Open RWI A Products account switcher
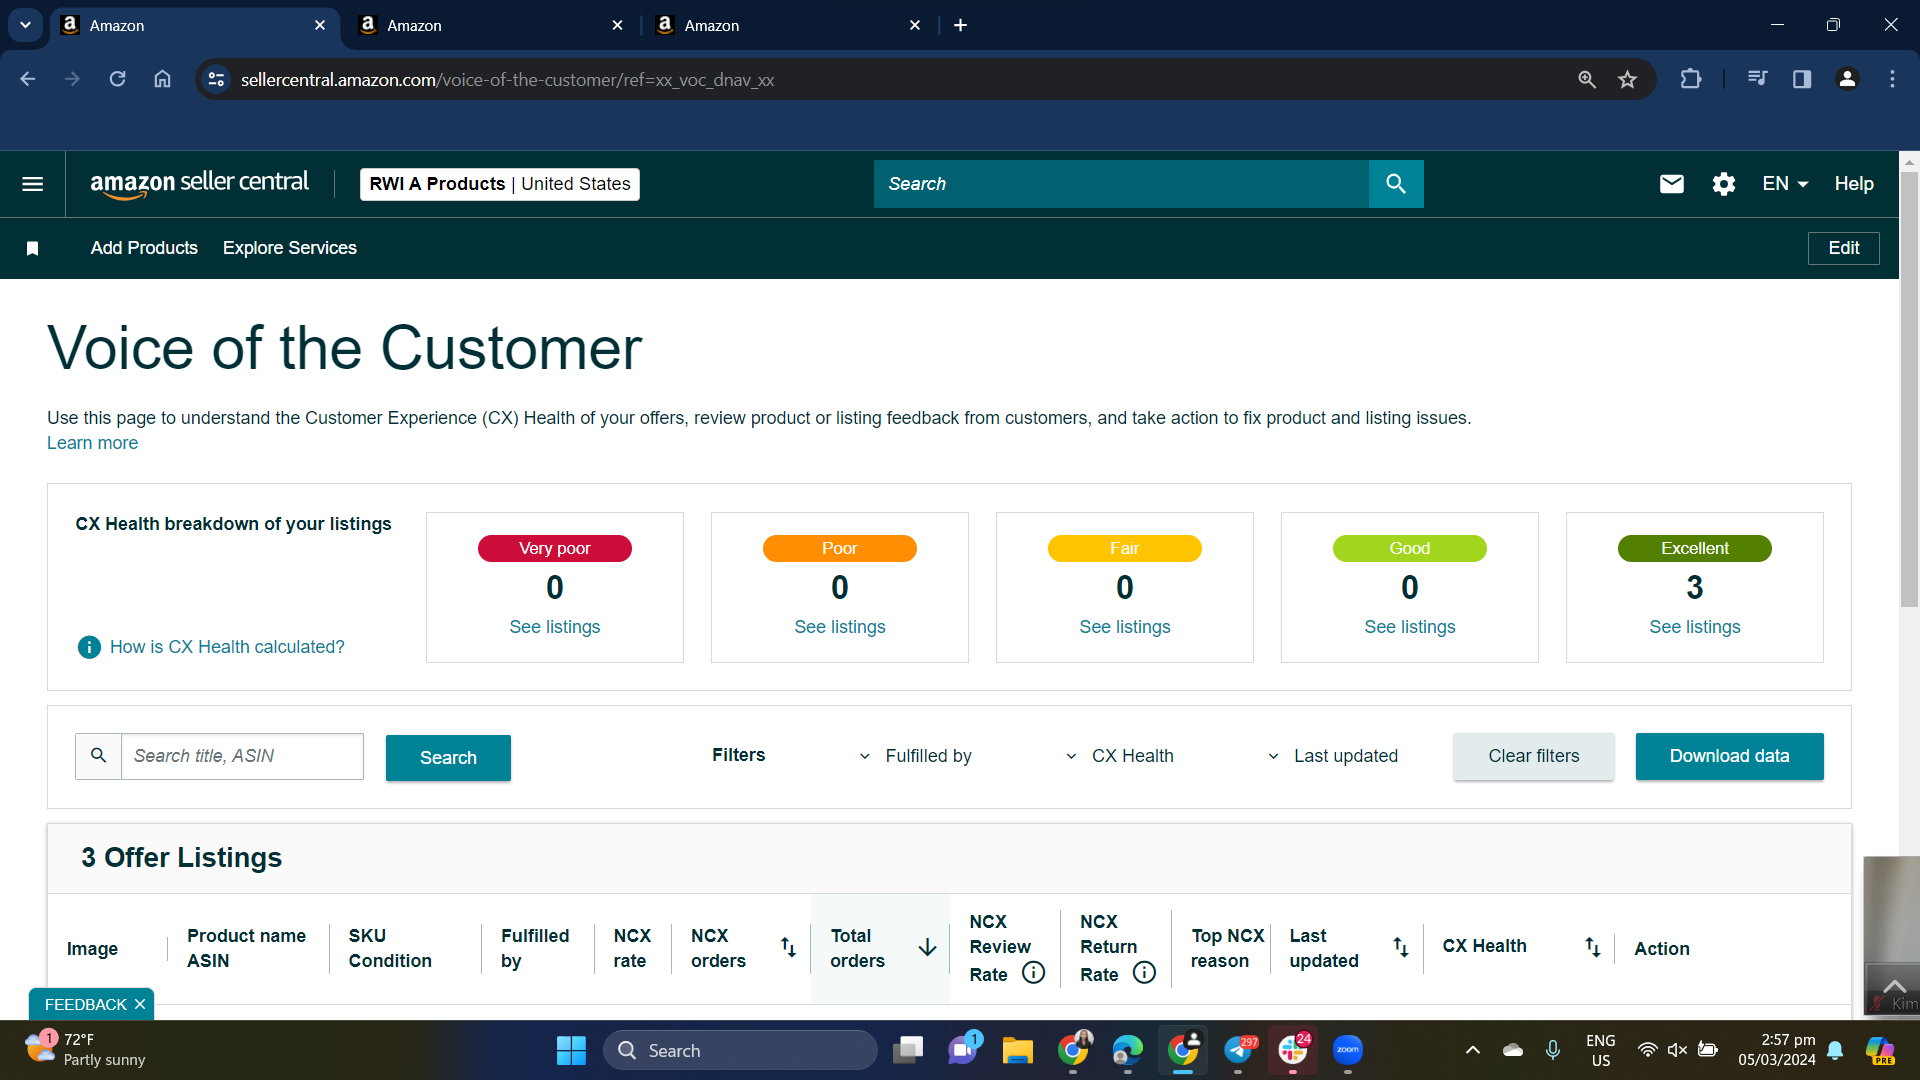 (500, 184)
